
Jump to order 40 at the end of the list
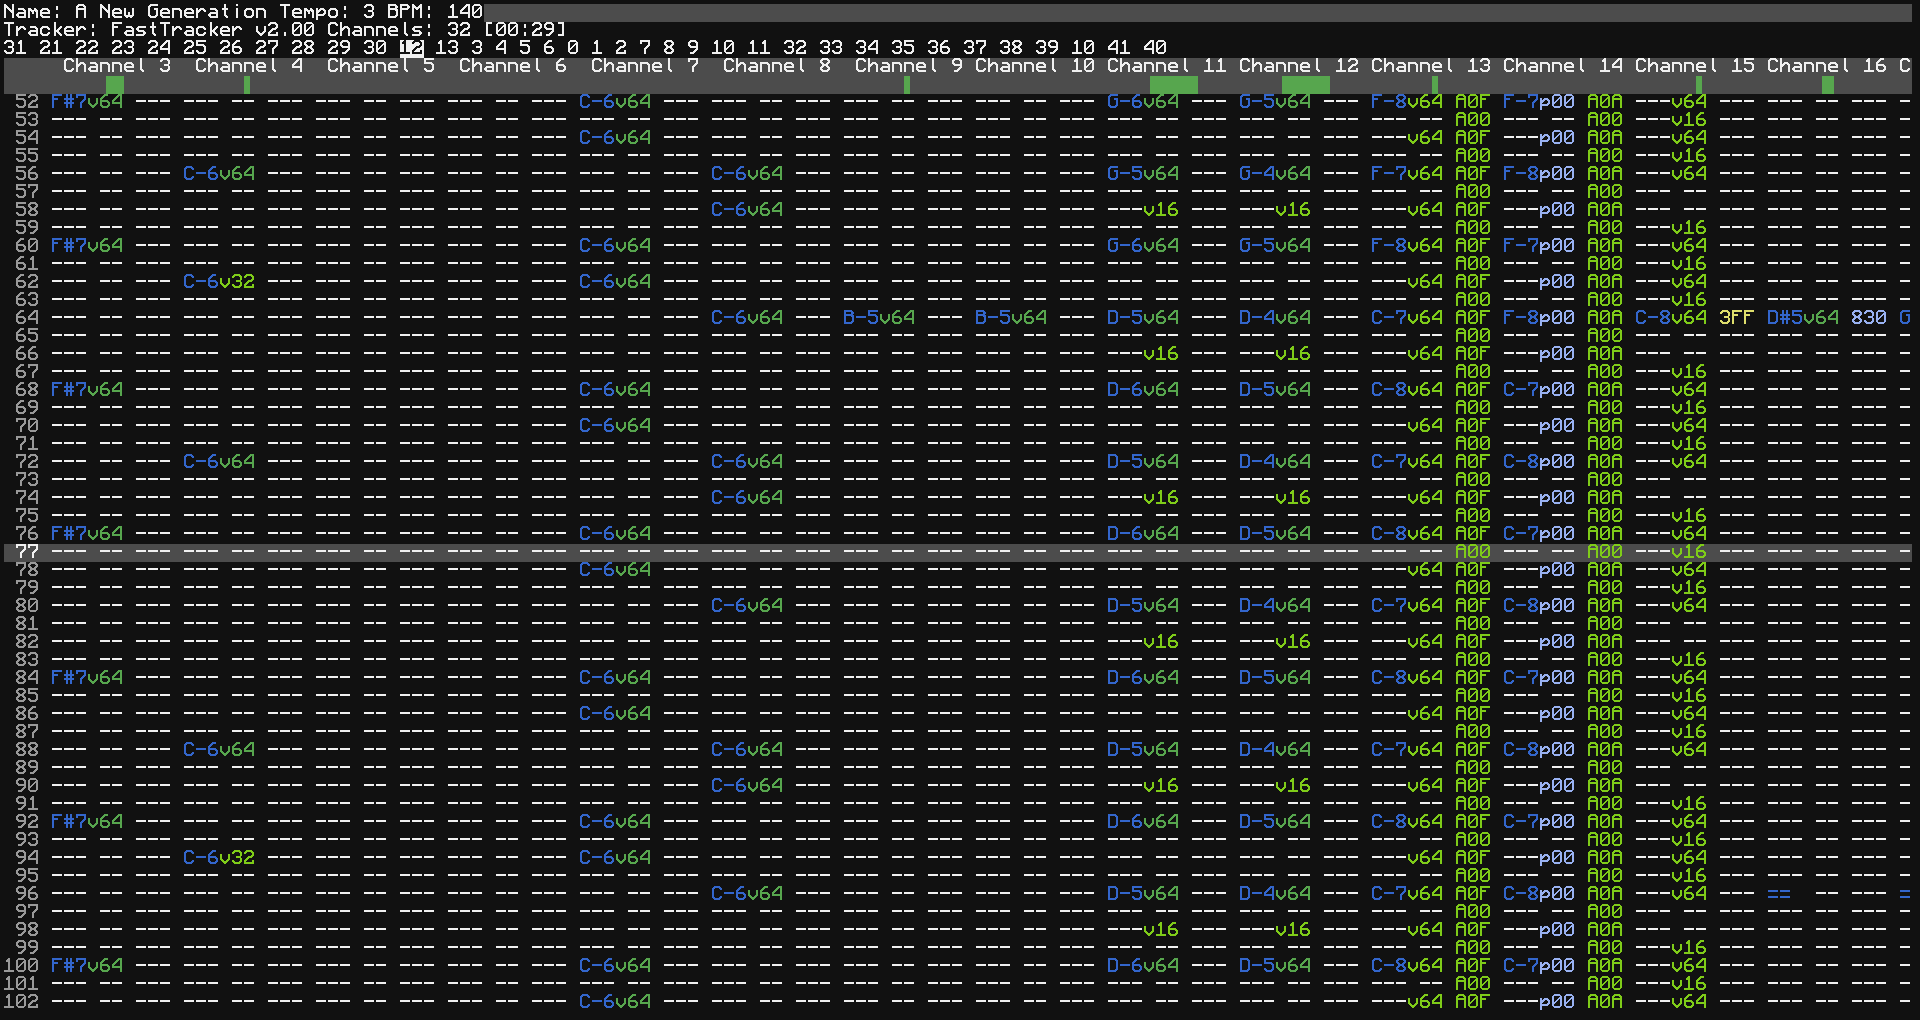[1155, 47]
